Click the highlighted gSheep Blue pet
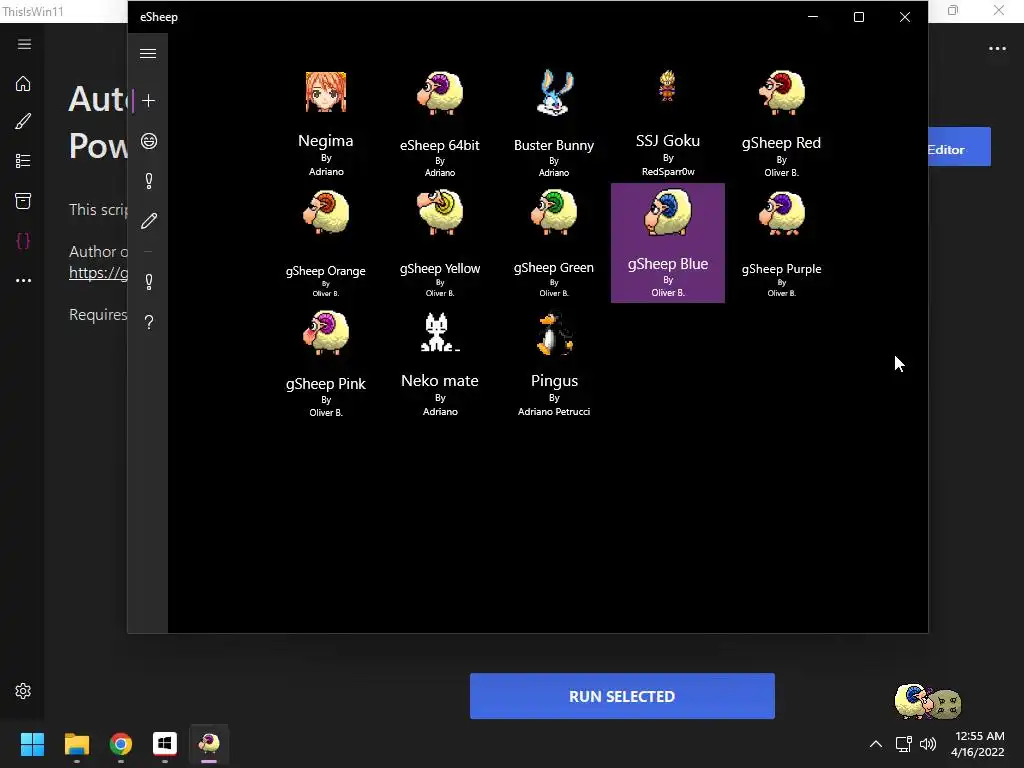The width and height of the screenshot is (1024, 768). 667,243
